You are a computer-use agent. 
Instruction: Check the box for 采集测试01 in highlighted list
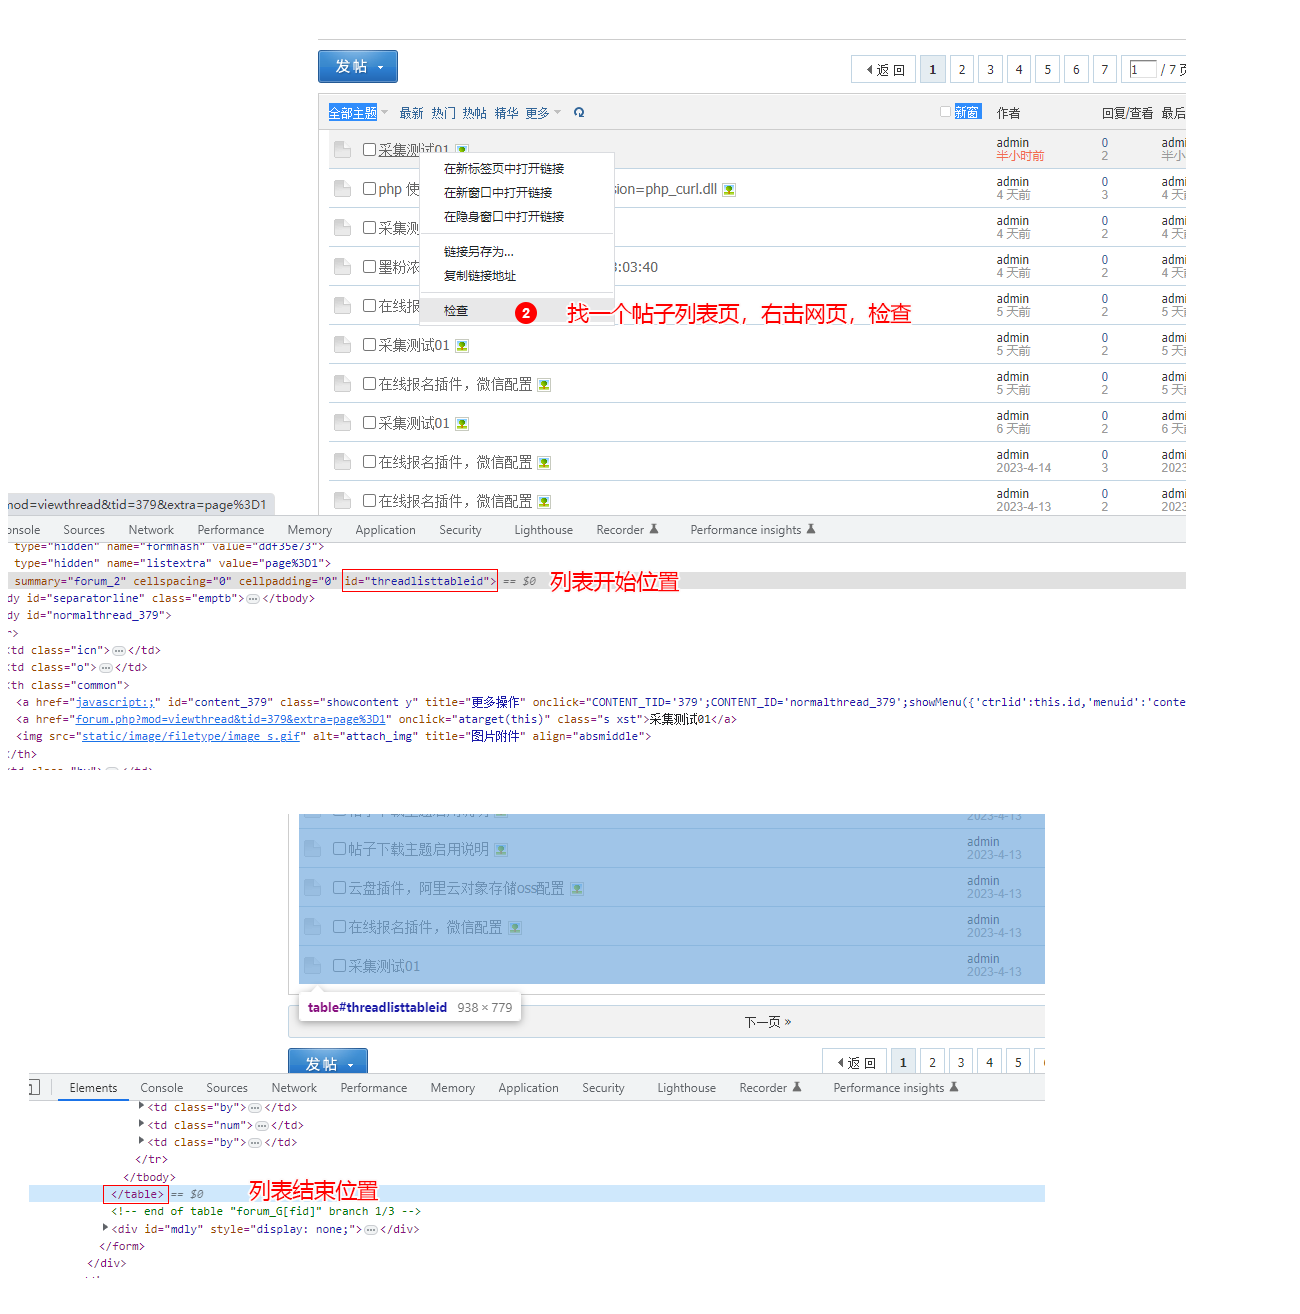(339, 965)
